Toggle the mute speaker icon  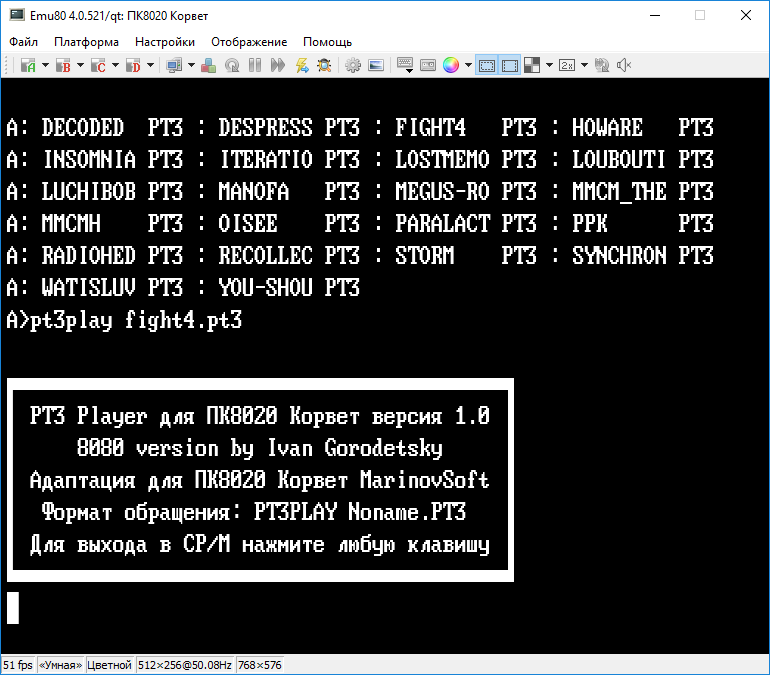[625, 65]
